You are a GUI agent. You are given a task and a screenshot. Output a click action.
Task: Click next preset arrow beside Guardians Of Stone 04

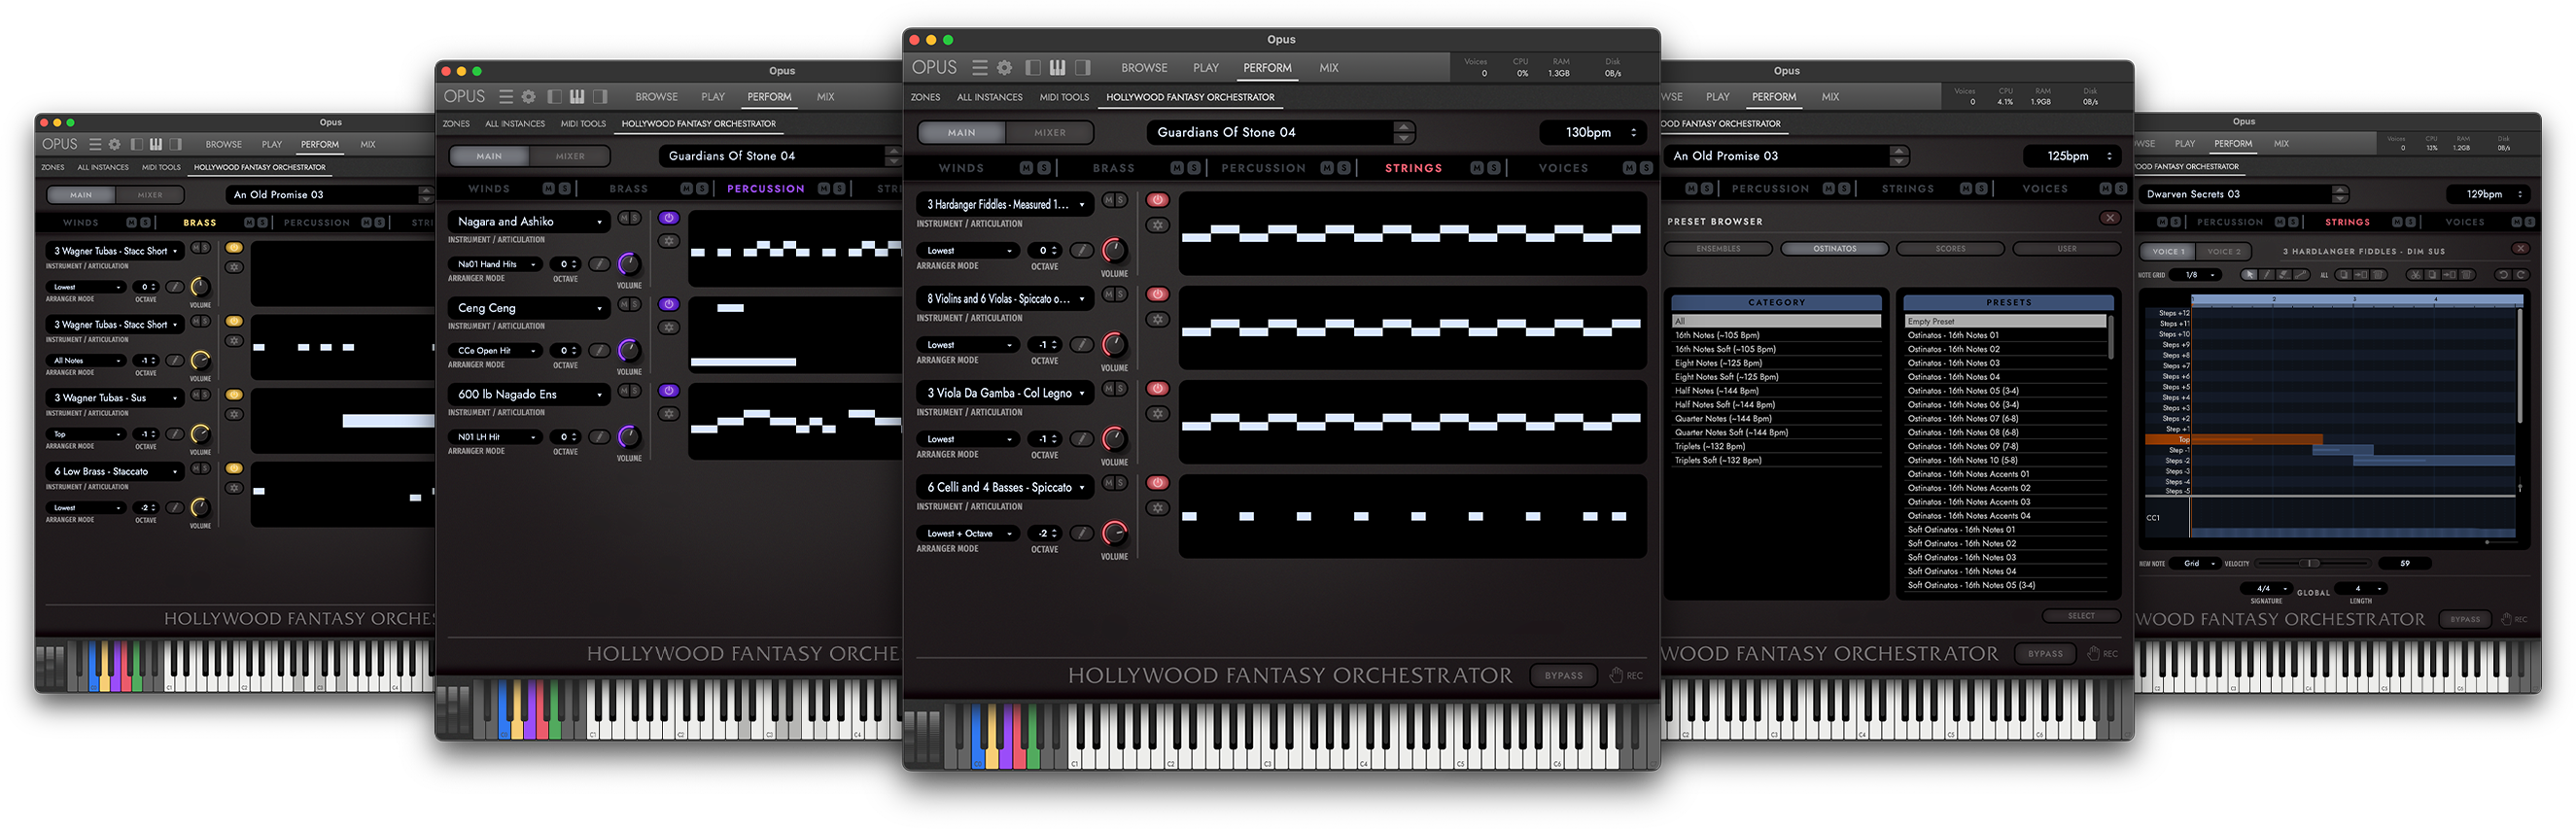(1404, 138)
